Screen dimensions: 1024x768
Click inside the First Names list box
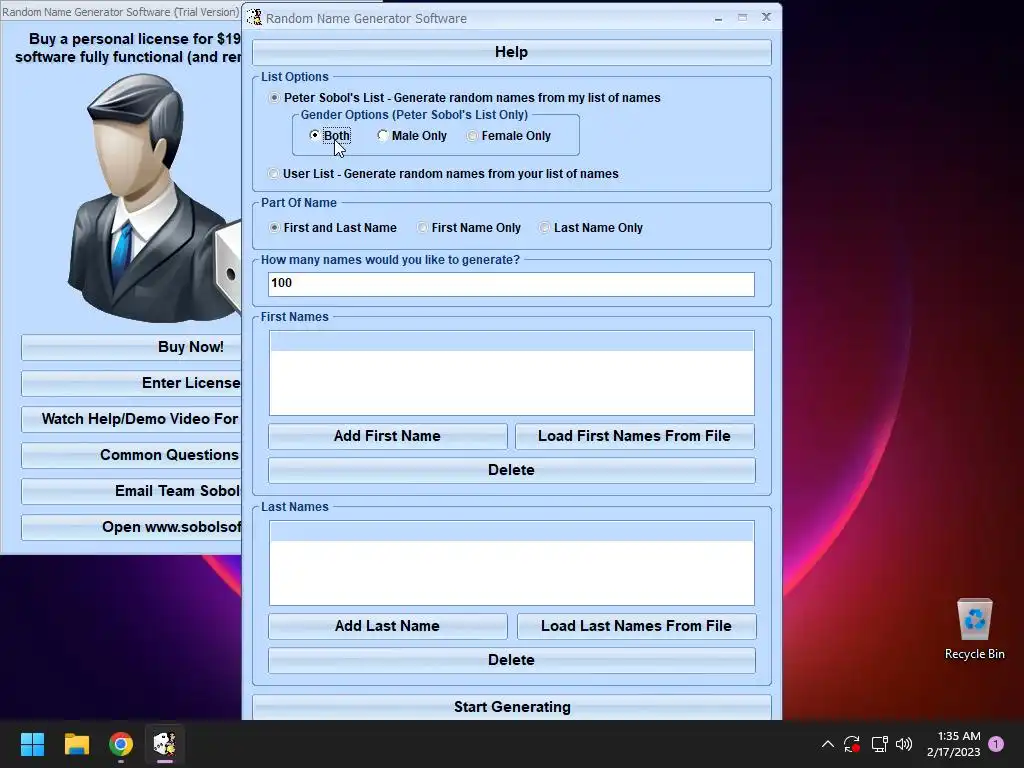pyautogui.click(x=511, y=373)
